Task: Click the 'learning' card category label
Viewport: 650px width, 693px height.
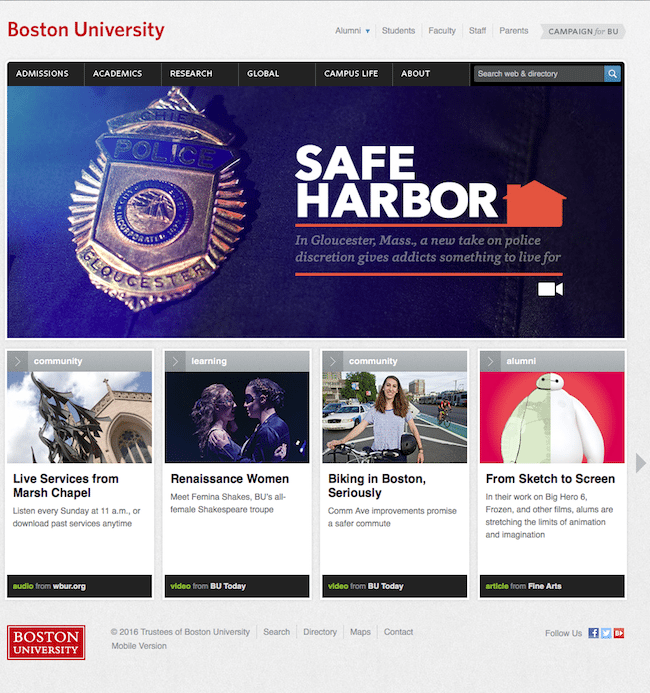Action: pos(209,361)
